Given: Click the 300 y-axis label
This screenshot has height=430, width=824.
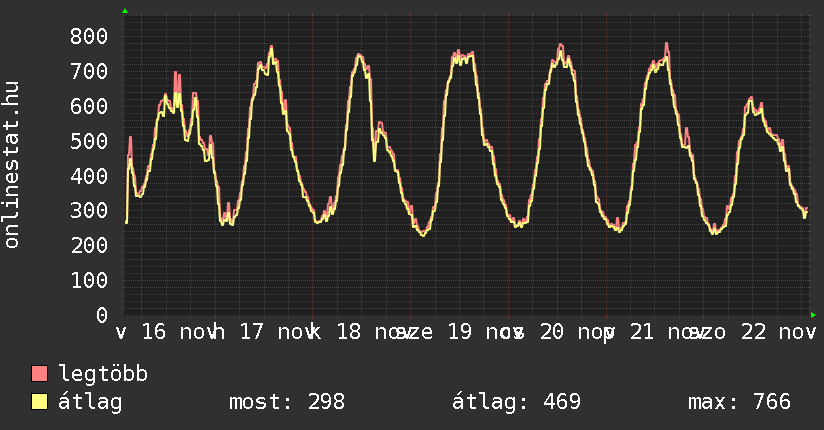Looking at the screenshot, I should (x=88, y=211).
